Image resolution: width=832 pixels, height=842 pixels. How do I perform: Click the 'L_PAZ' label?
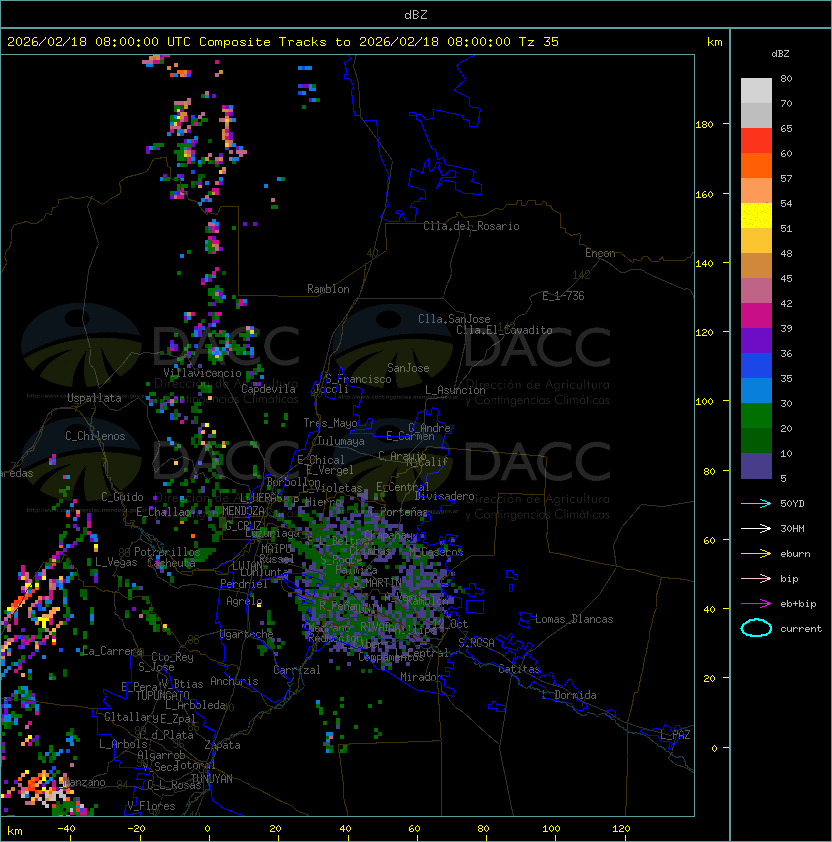coord(675,735)
